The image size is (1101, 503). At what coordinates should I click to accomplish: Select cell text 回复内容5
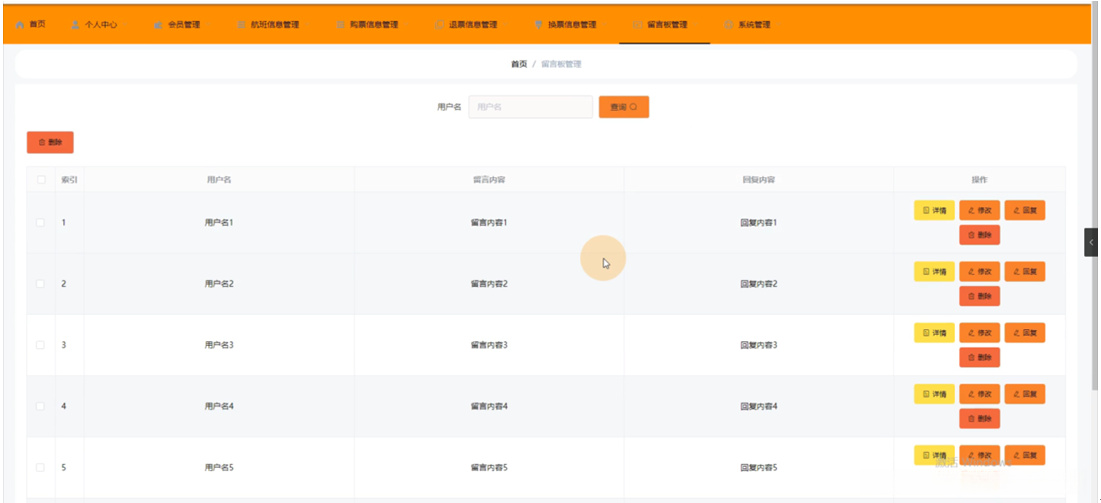[x=758, y=467]
